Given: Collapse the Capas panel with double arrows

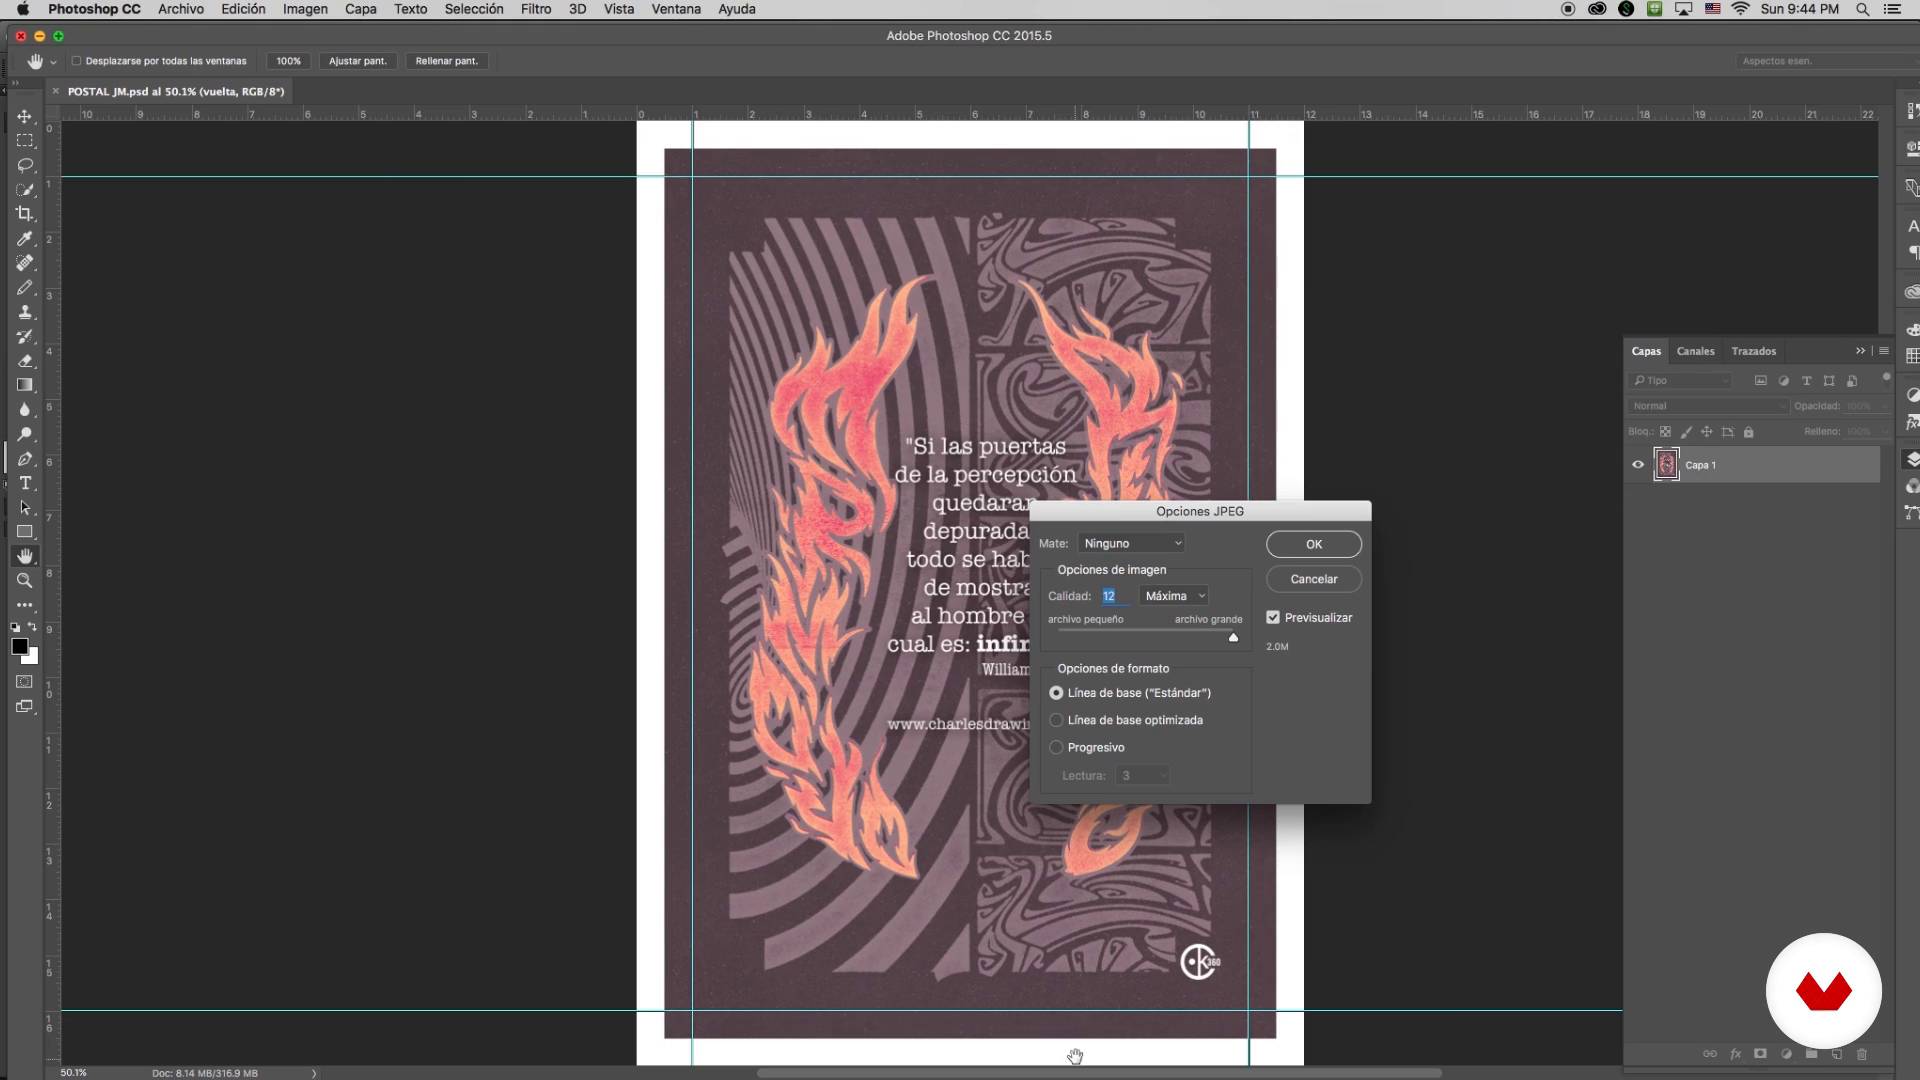Looking at the screenshot, I should click(x=1860, y=351).
